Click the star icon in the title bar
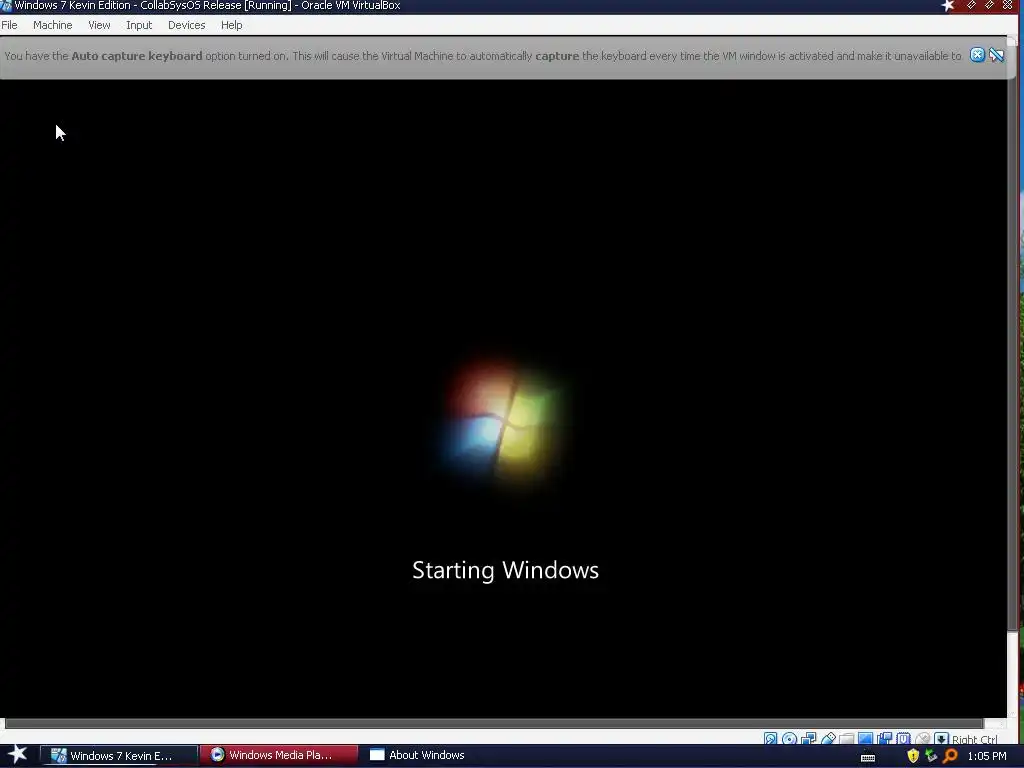 coord(948,5)
